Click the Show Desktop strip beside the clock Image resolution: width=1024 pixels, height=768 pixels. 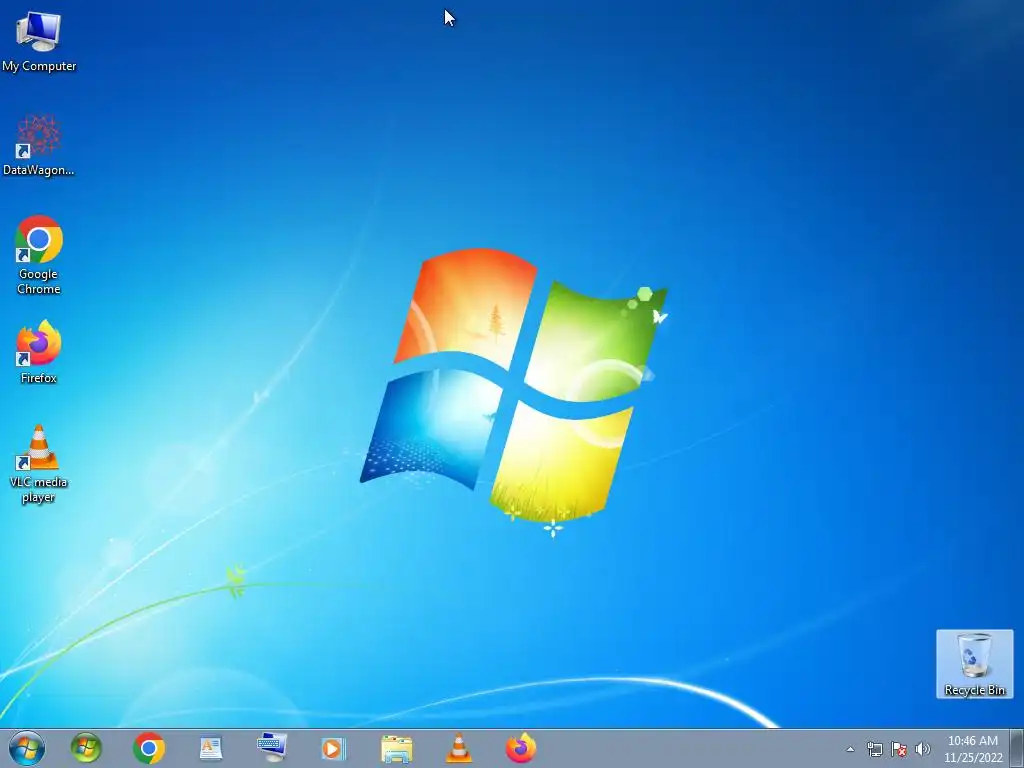point(1016,748)
